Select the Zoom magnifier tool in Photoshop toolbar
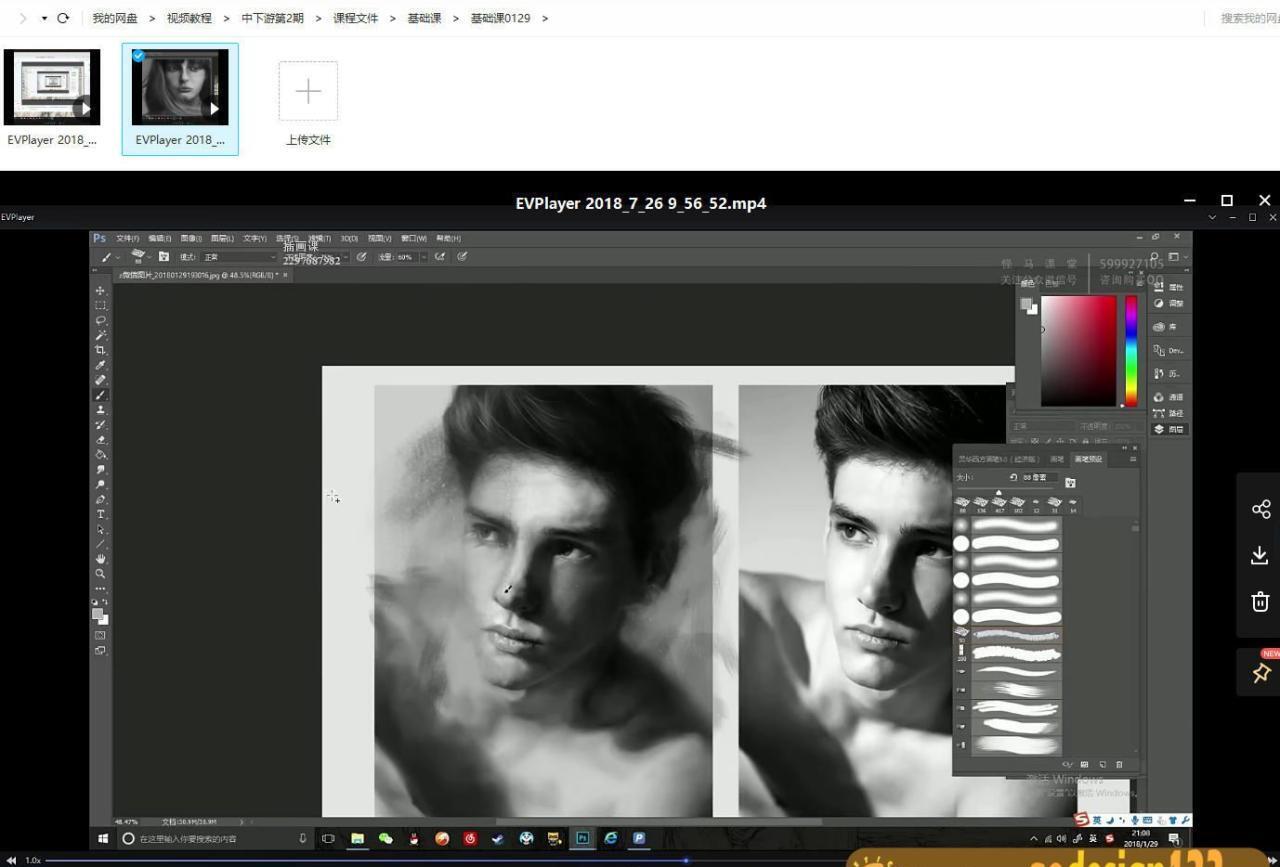1280x867 pixels. [100, 574]
